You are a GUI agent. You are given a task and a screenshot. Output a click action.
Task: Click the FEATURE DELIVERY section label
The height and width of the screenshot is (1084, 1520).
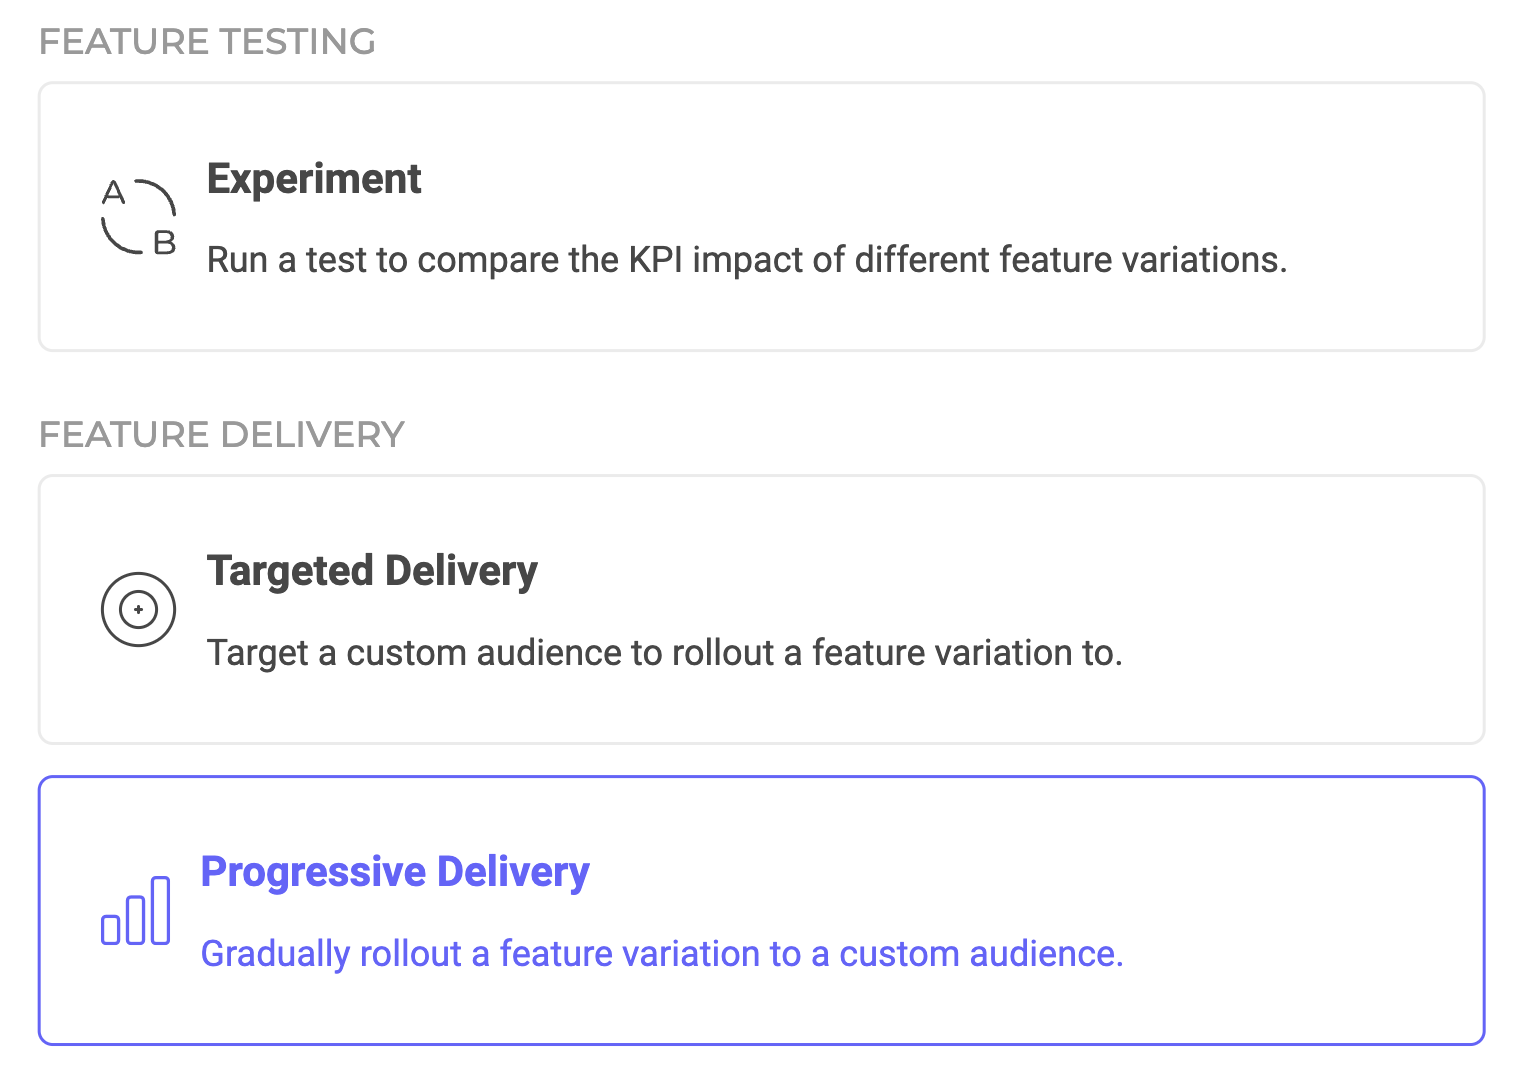pyautogui.click(x=221, y=435)
